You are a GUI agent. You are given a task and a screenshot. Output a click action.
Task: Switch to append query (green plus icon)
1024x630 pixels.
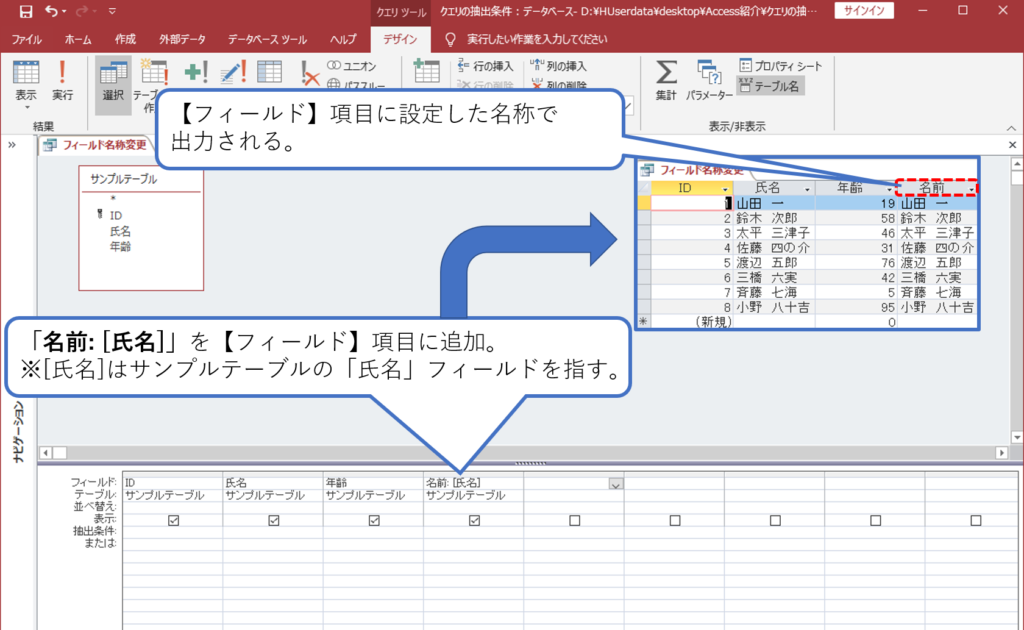pyautogui.click(x=195, y=72)
